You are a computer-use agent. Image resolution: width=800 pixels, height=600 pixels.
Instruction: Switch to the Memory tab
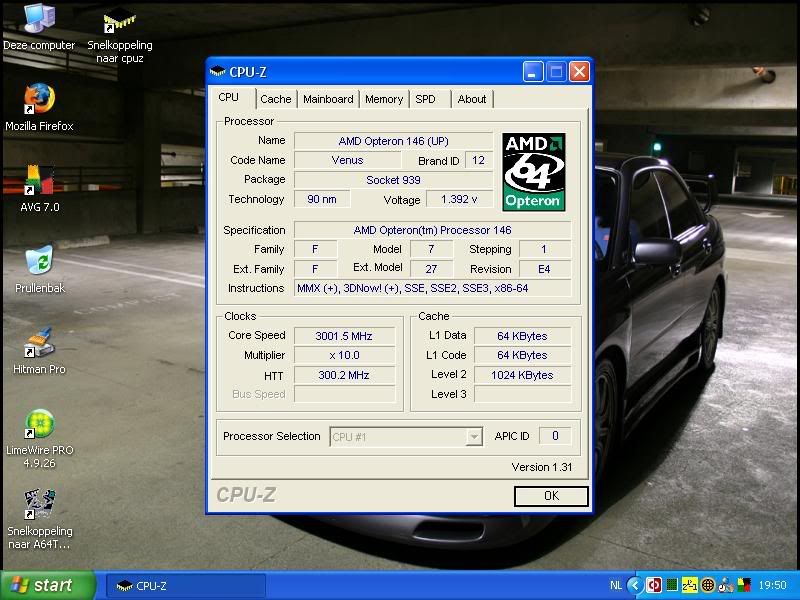(384, 99)
